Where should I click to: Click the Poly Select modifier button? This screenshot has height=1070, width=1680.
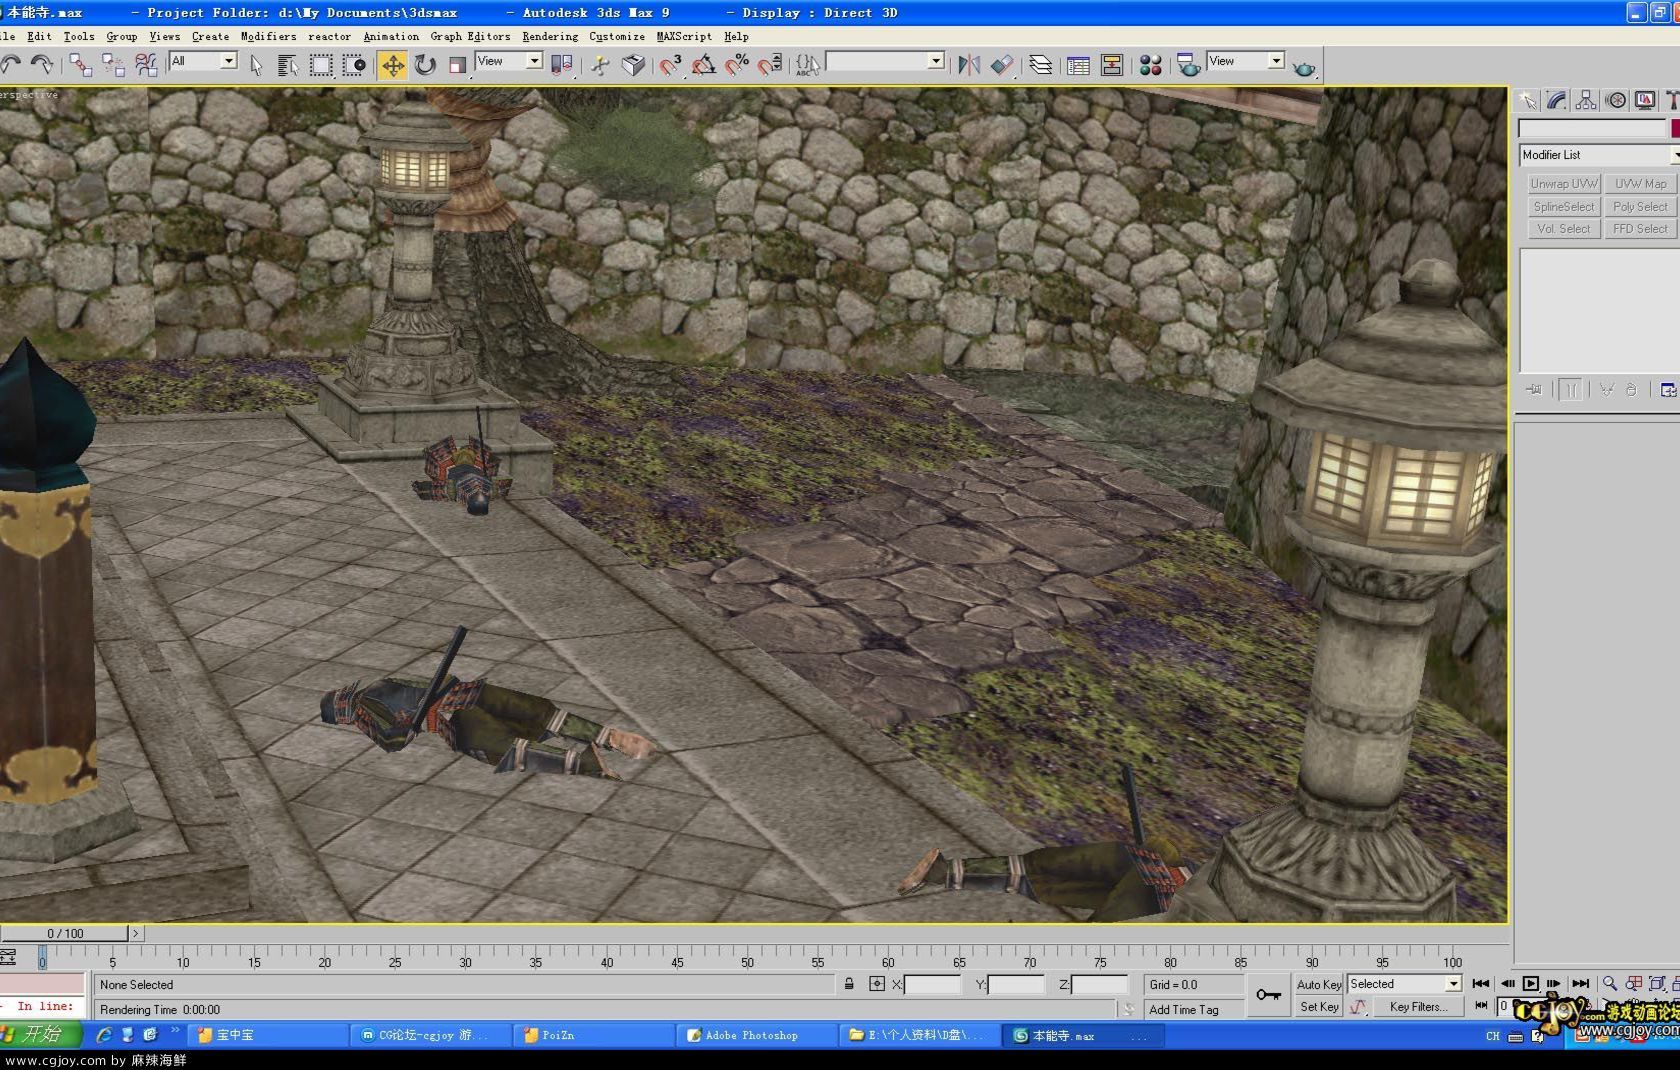coord(1641,207)
